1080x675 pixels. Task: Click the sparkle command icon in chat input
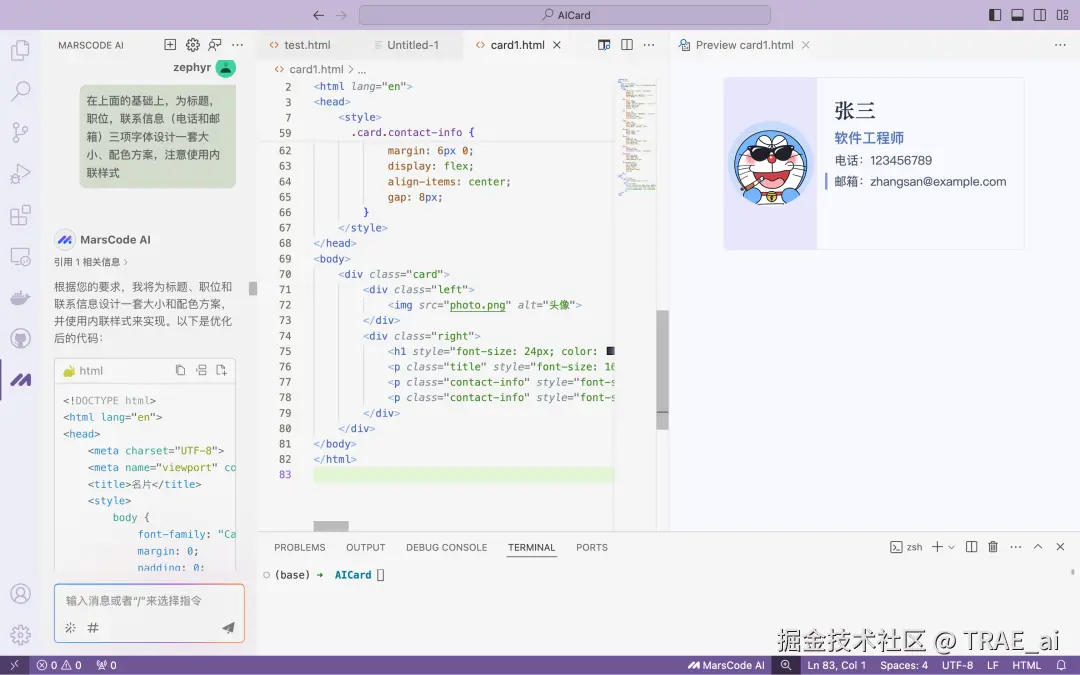[70, 627]
